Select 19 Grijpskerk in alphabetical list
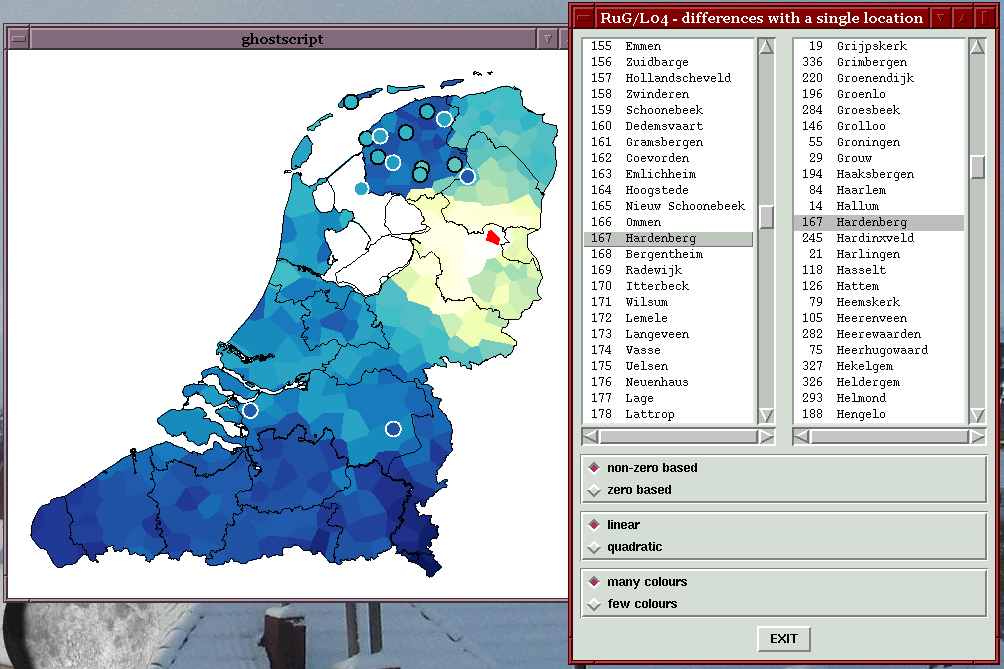The image size is (1004, 669). tap(879, 46)
